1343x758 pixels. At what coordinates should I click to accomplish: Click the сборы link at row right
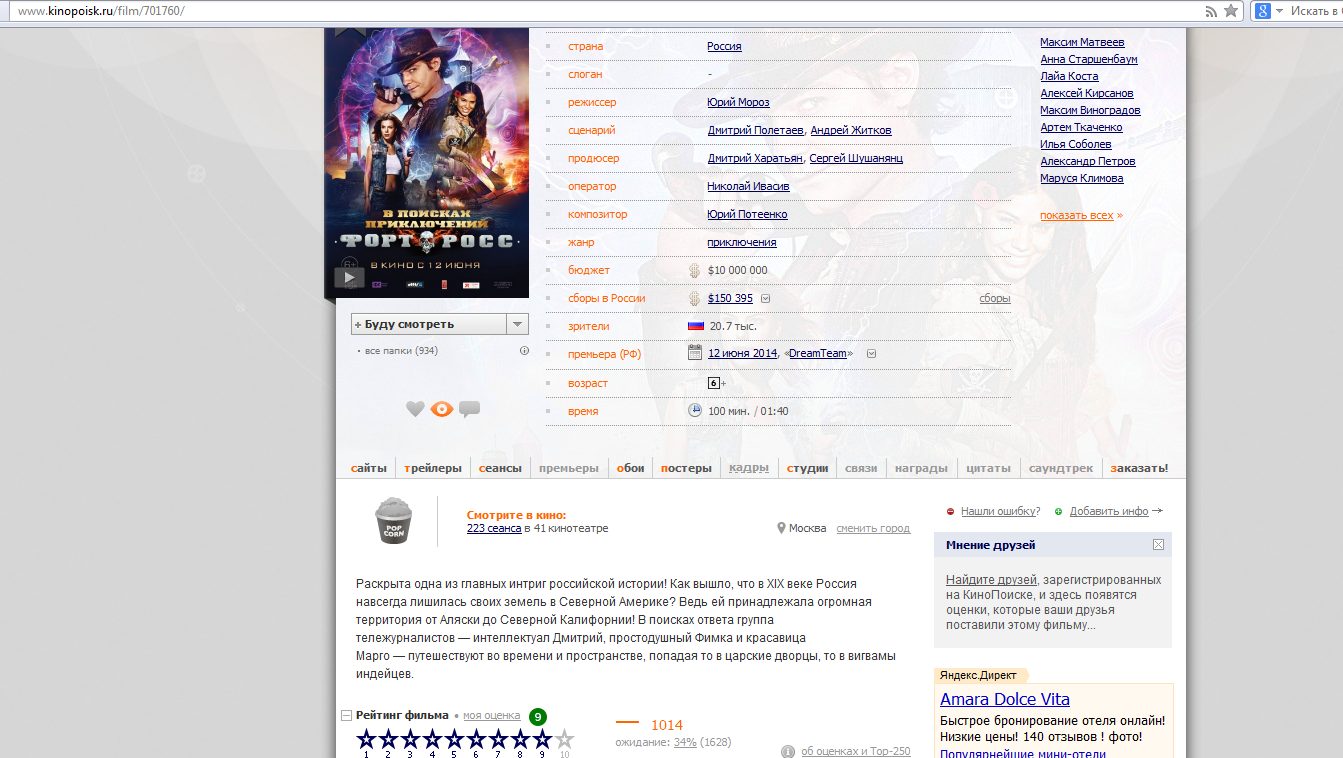click(995, 298)
